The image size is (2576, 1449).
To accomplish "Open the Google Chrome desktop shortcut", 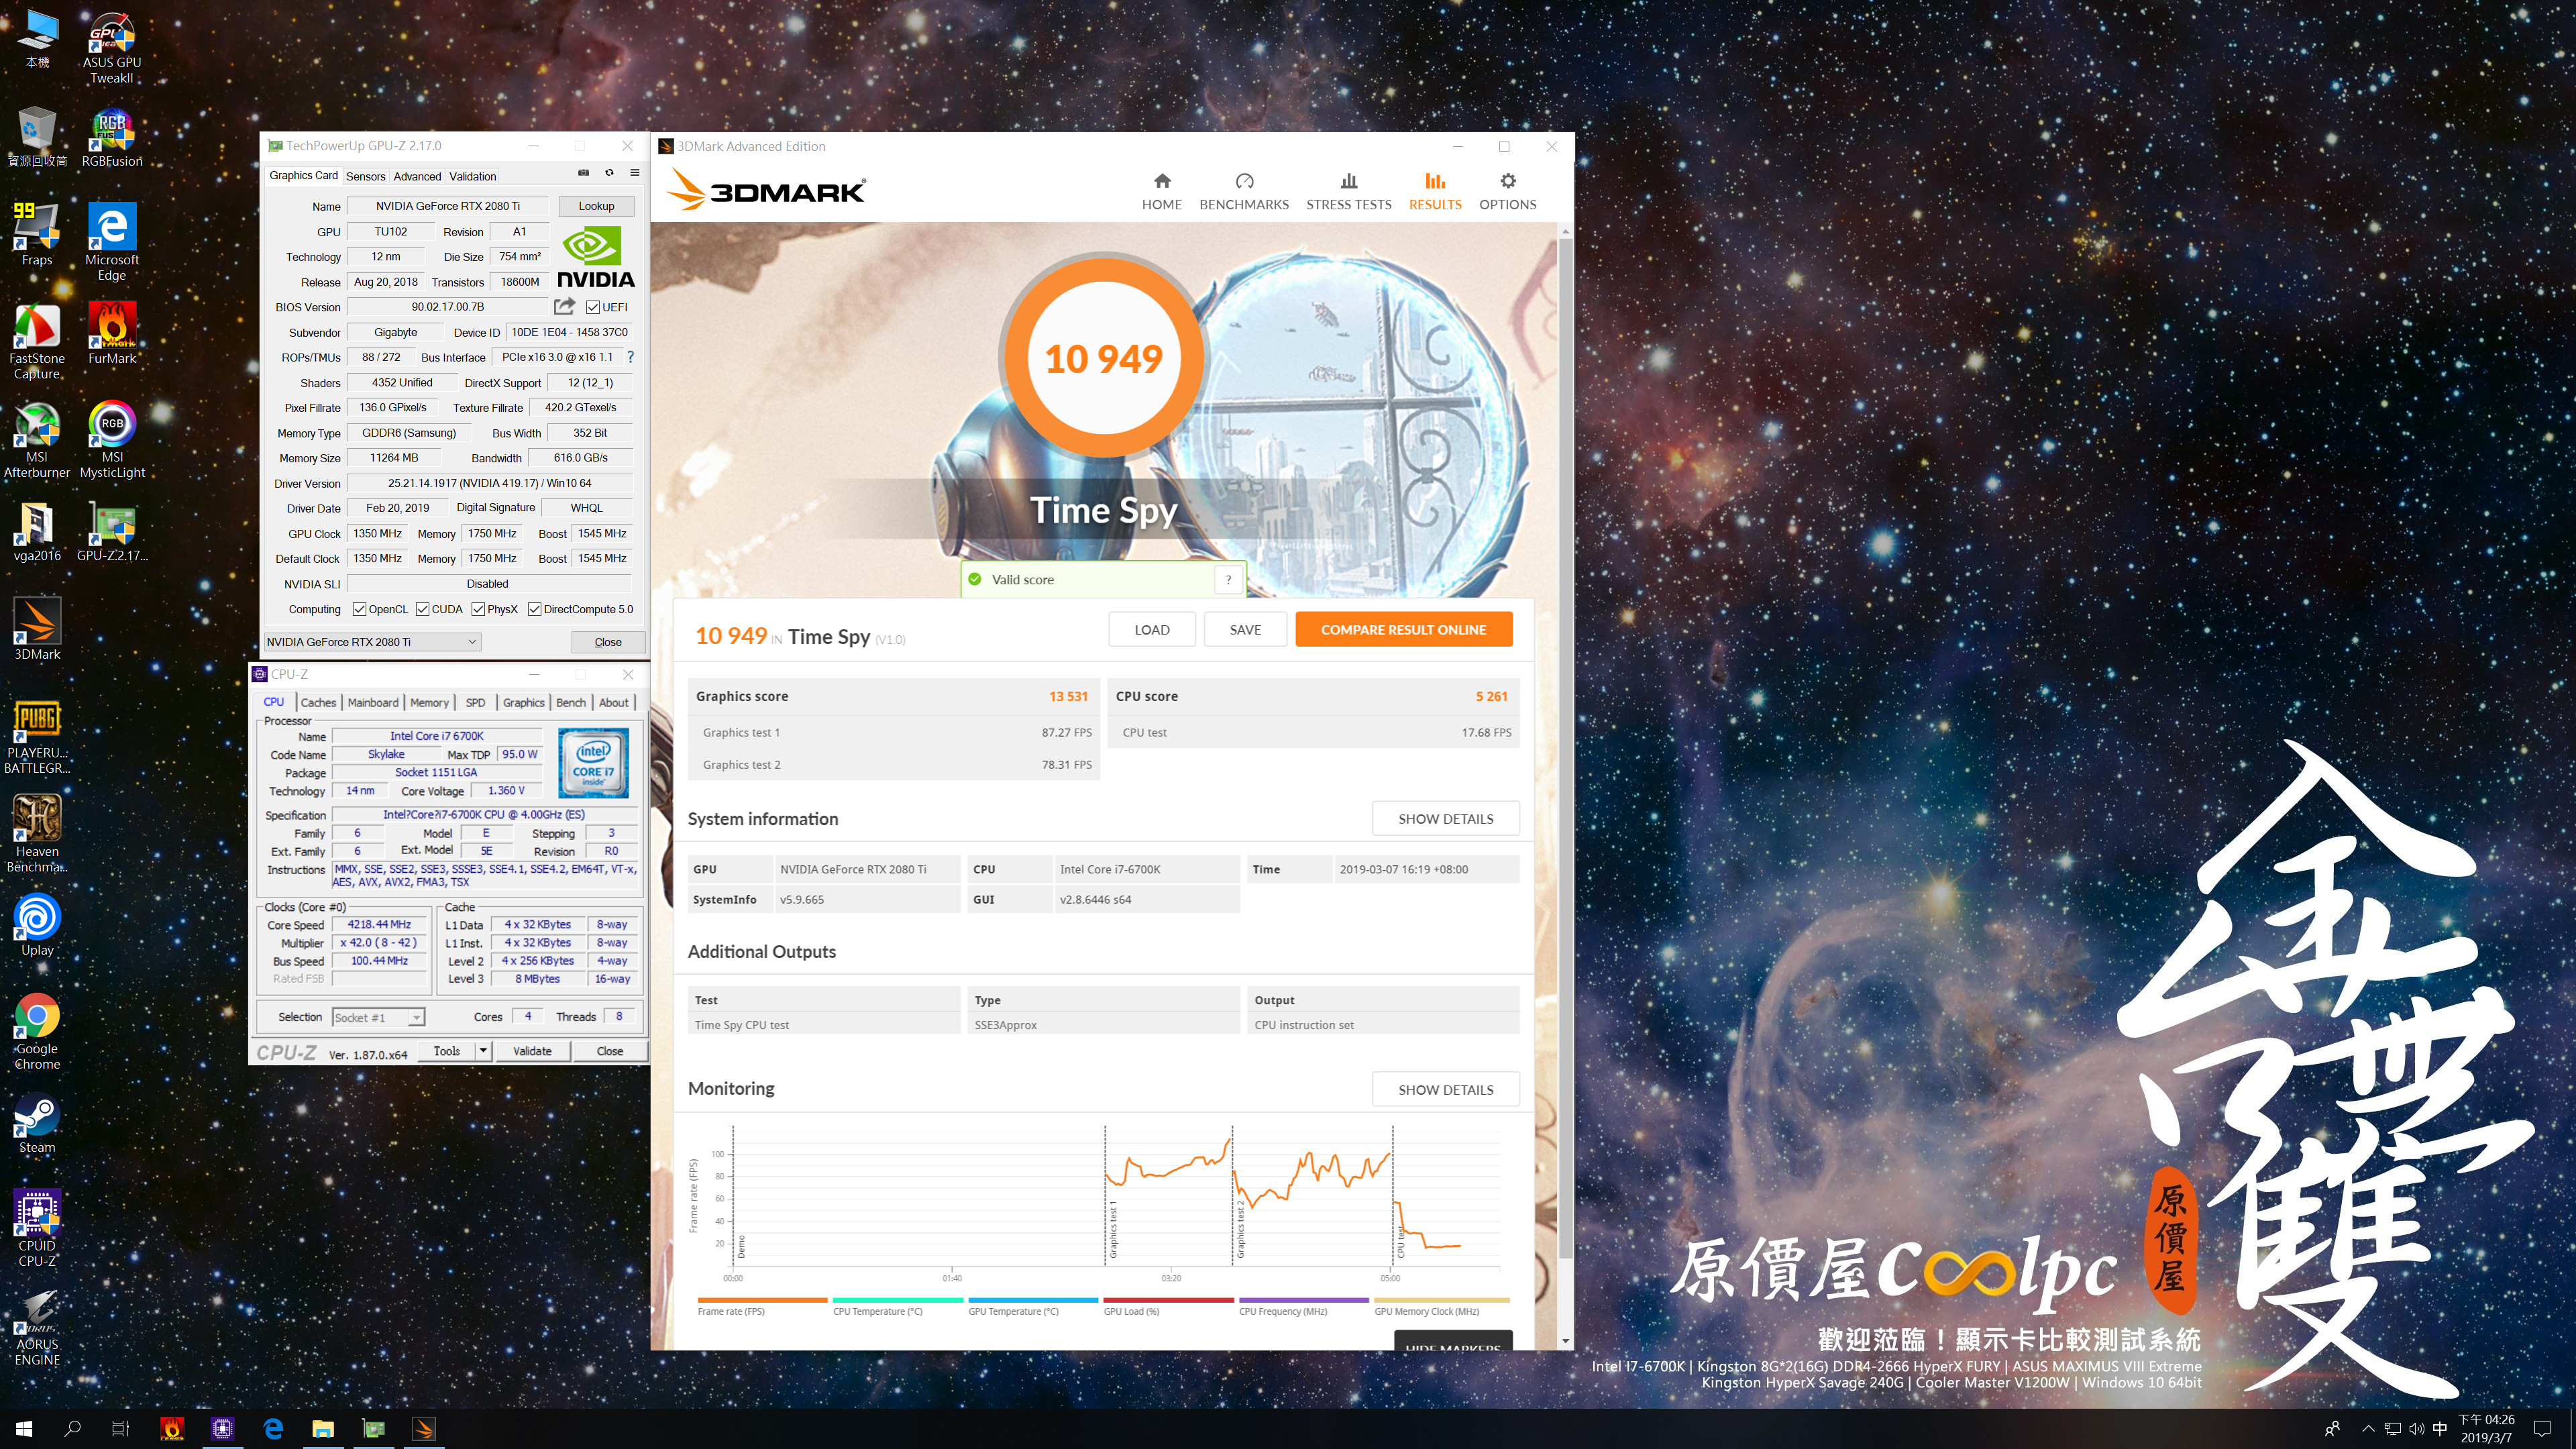I will click(37, 1031).
